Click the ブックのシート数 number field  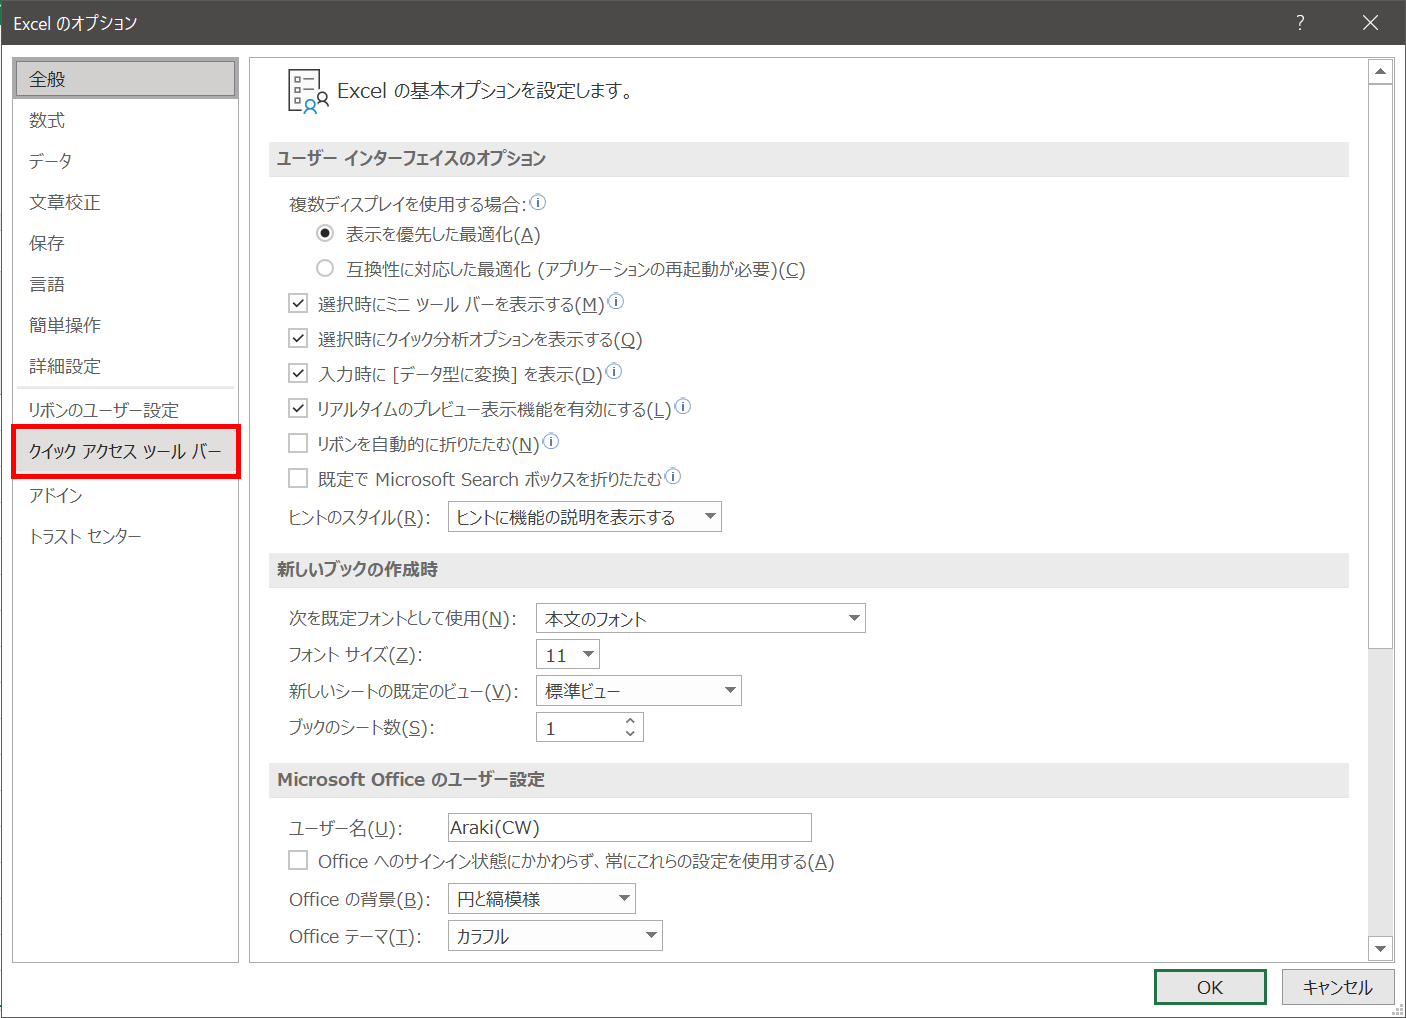click(579, 728)
